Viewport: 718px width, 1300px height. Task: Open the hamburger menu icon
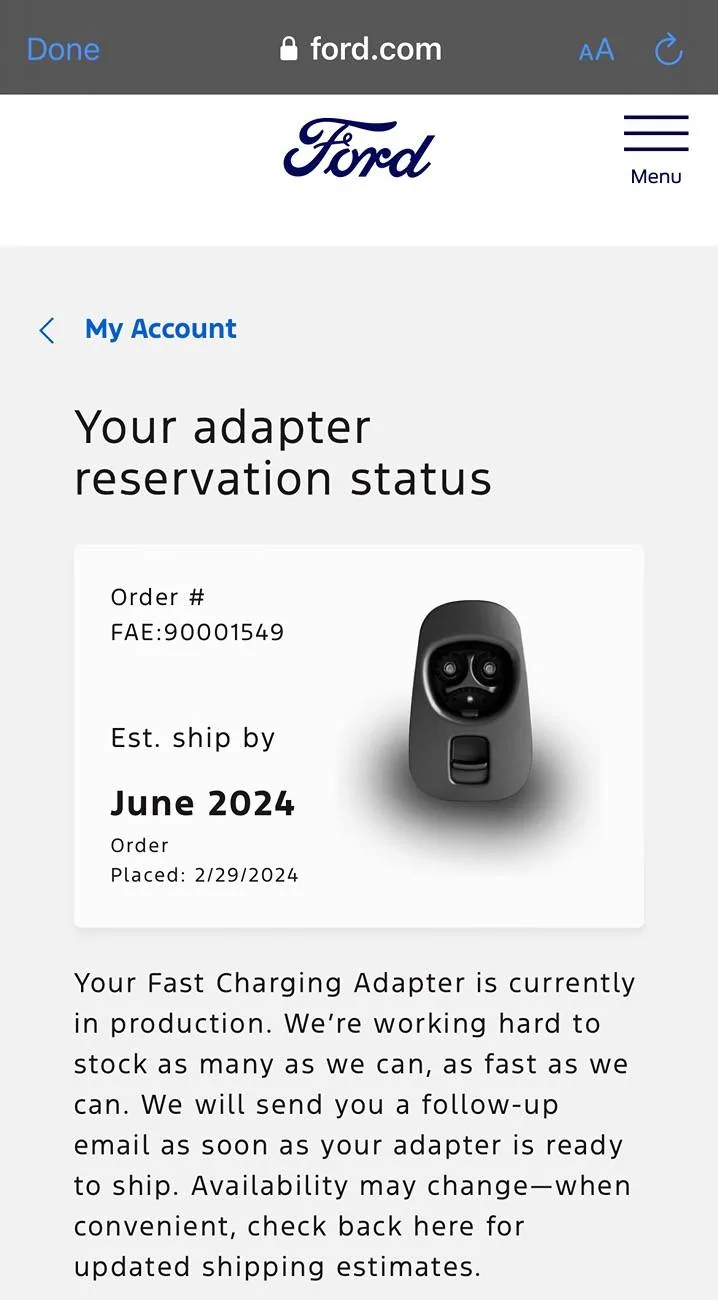tap(656, 134)
